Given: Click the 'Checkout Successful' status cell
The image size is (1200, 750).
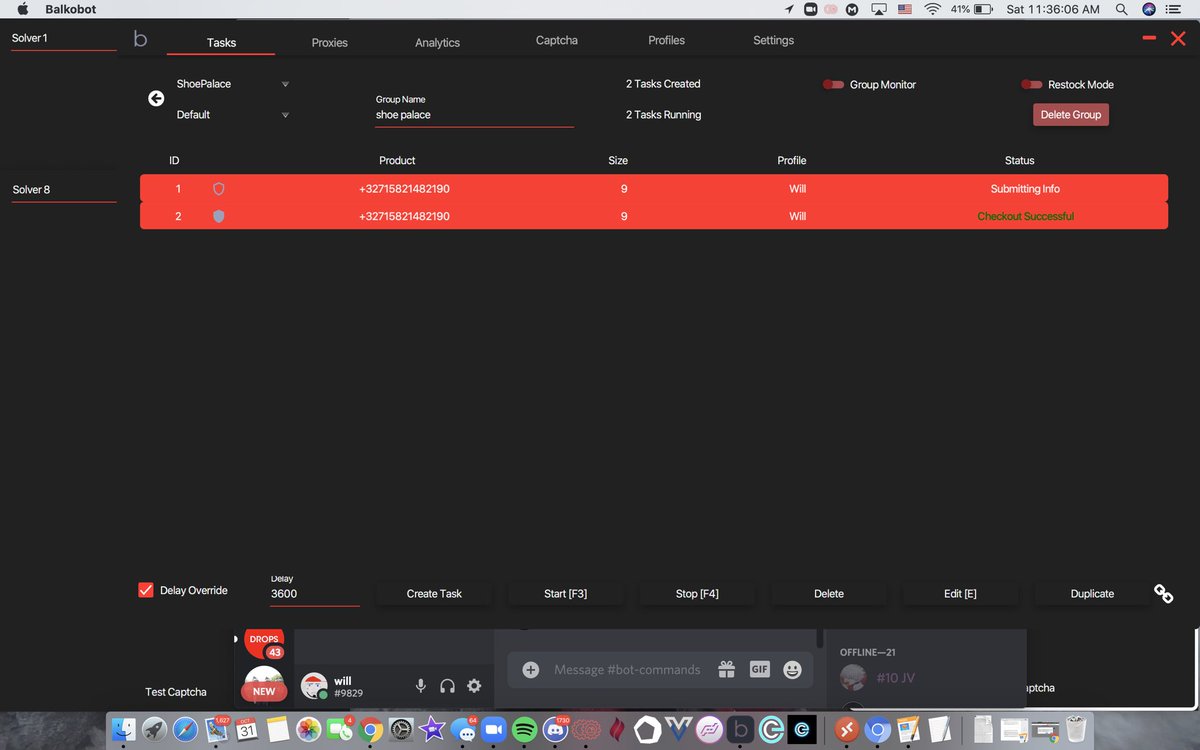Looking at the screenshot, I should click(1025, 216).
